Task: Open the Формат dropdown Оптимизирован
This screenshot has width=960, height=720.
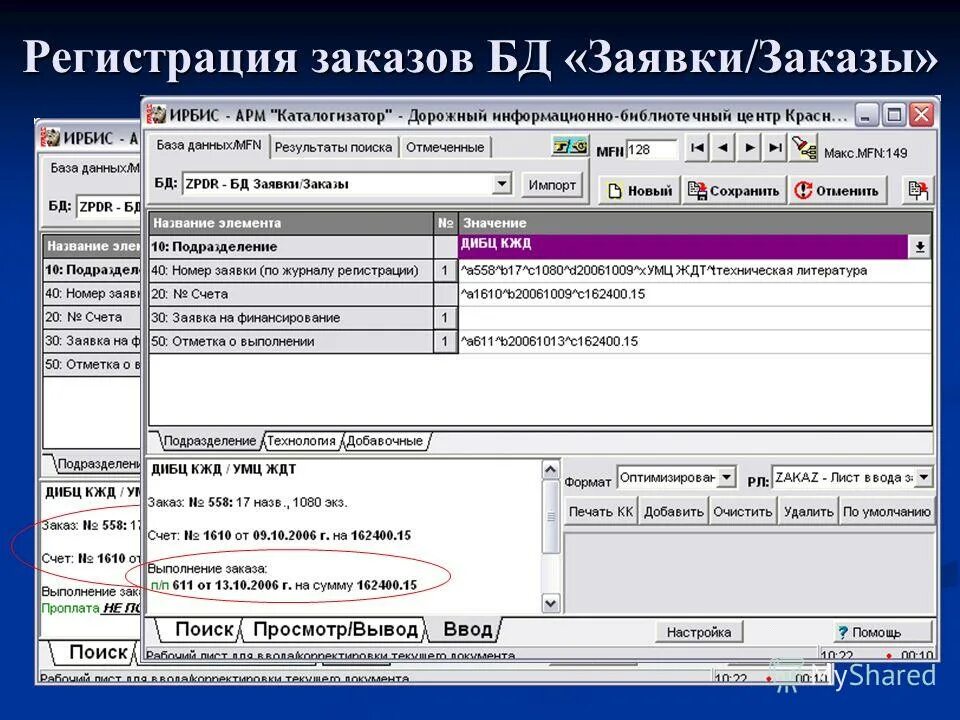Action: tap(729, 479)
